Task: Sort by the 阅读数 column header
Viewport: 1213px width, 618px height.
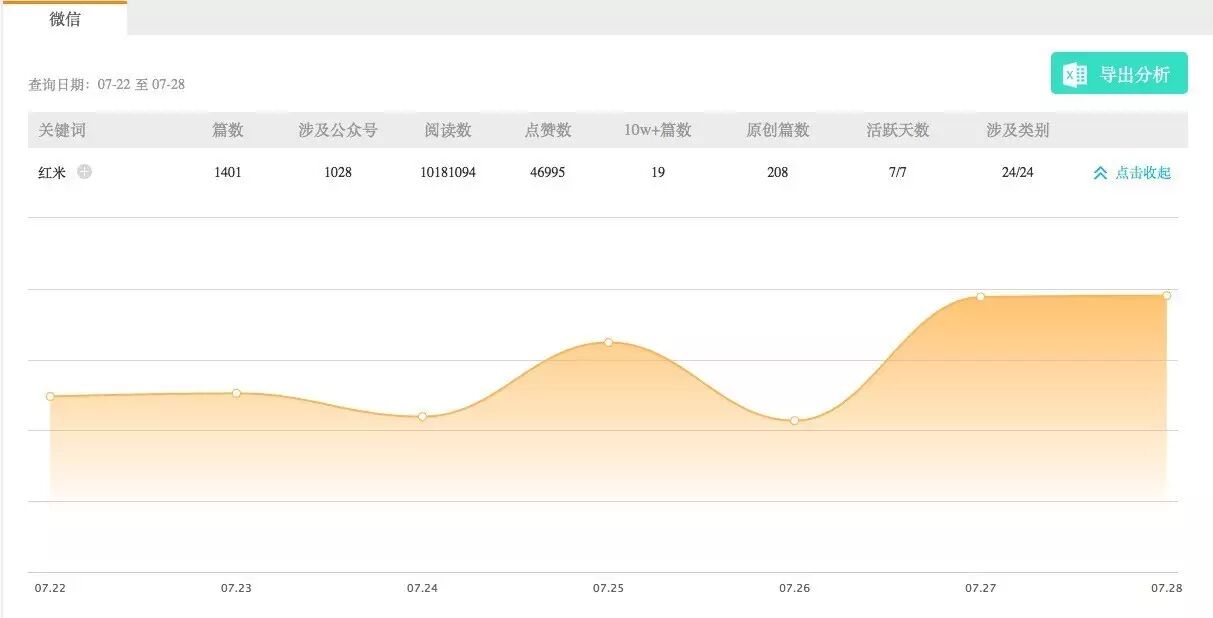Action: tap(447, 130)
